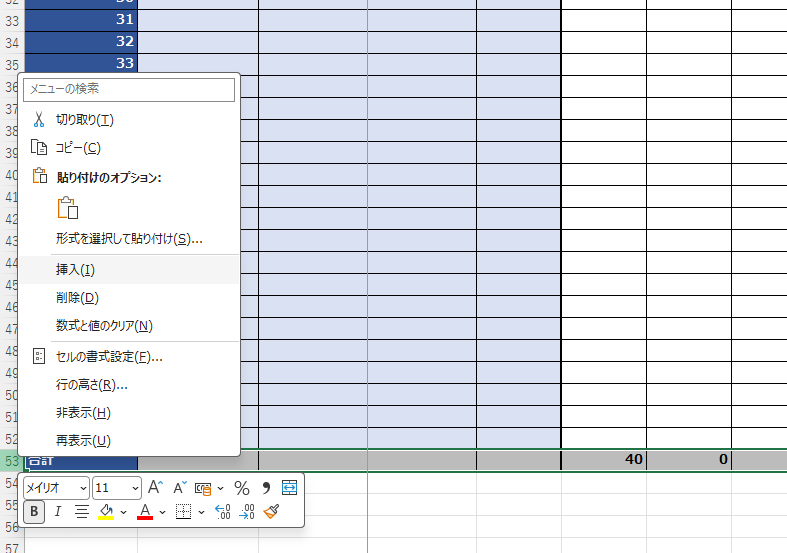Select 挿入(I) from the context menu
This screenshot has width=787, height=553.
coord(76,270)
